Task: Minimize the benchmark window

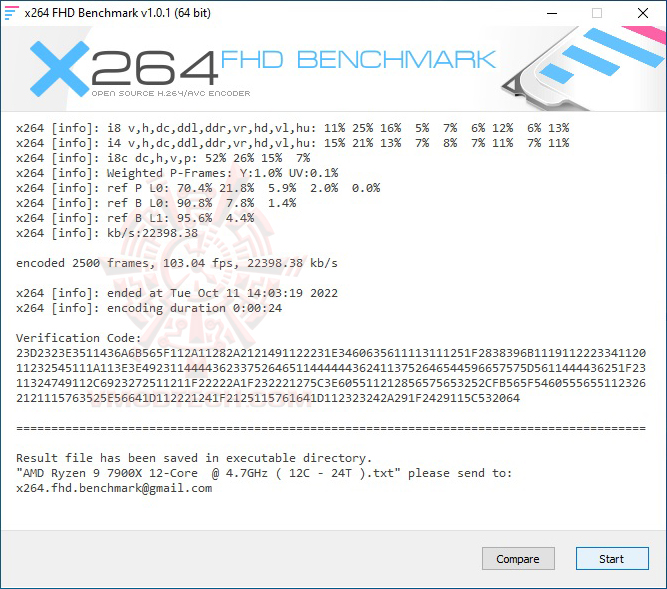Action: tap(552, 13)
